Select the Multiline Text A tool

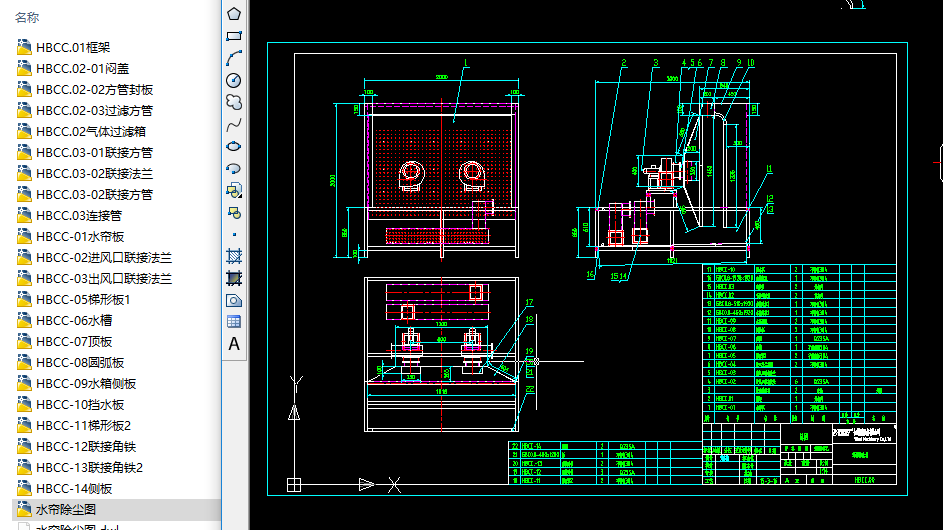click(x=234, y=344)
